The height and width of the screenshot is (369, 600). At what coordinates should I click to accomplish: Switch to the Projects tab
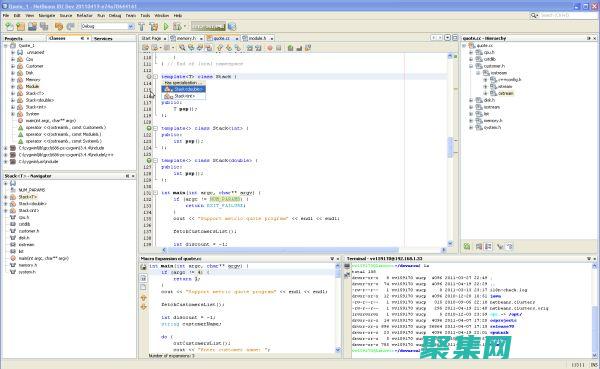(x=14, y=39)
